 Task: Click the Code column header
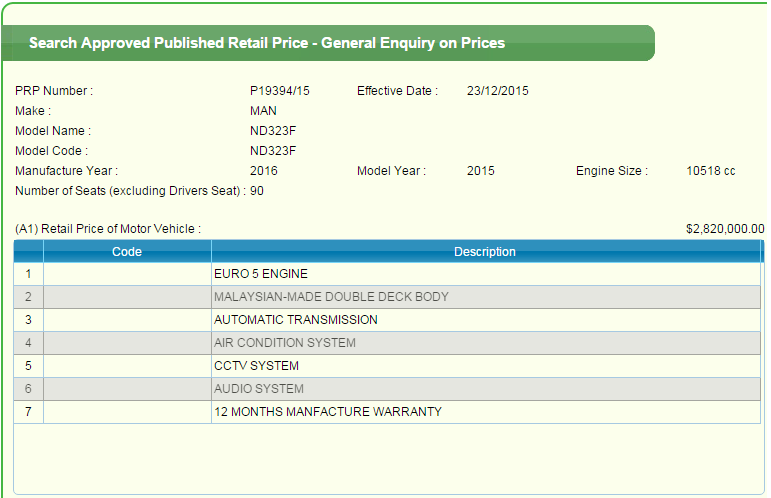[x=127, y=252]
